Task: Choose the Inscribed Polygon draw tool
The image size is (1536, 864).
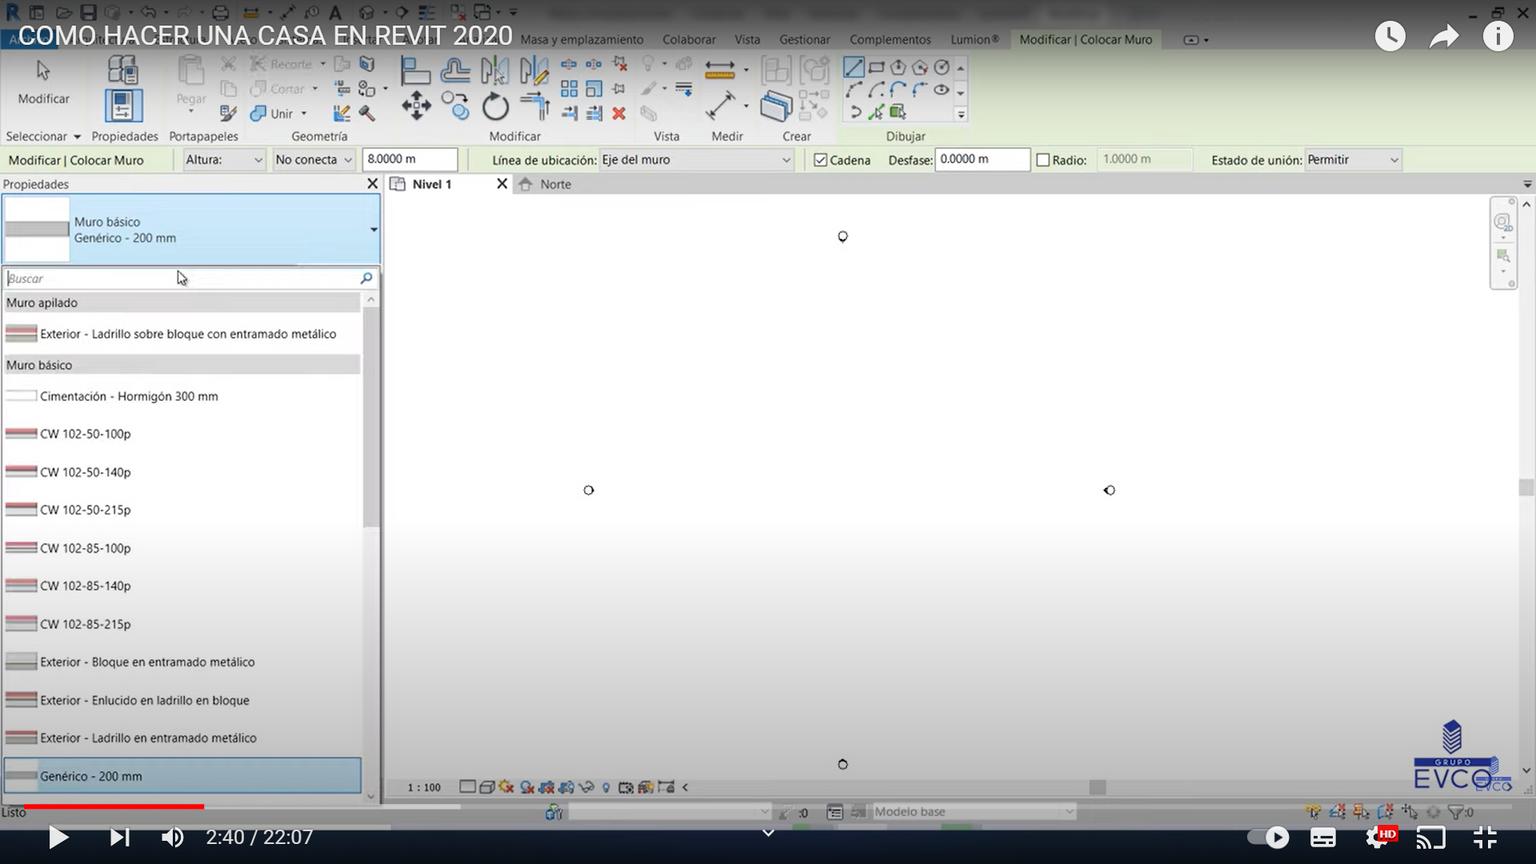Action: pos(898,67)
